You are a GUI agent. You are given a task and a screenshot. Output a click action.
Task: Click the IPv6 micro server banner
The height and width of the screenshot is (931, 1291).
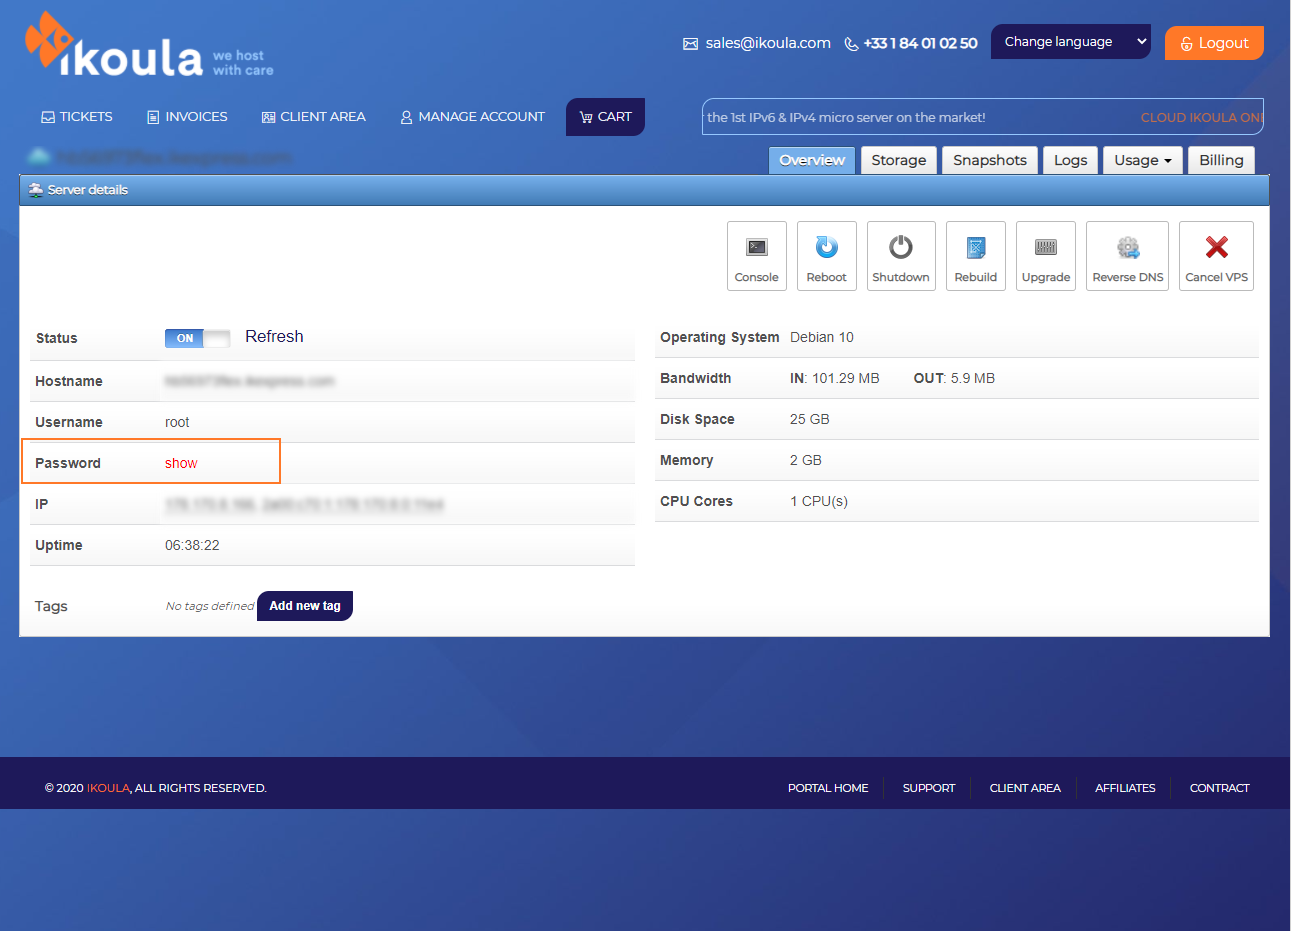(846, 117)
